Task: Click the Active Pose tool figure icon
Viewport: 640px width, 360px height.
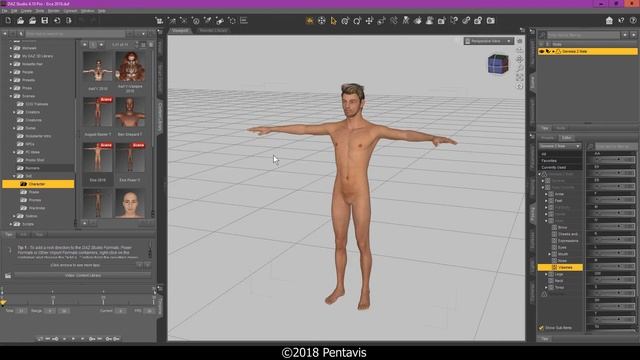Action: 406,20
